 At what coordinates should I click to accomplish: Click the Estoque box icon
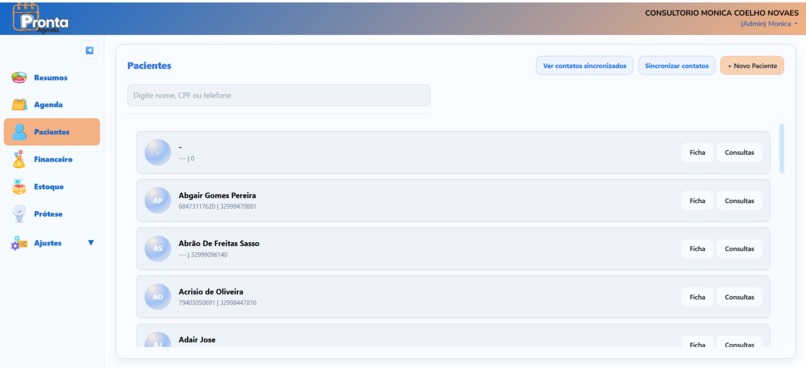point(19,187)
